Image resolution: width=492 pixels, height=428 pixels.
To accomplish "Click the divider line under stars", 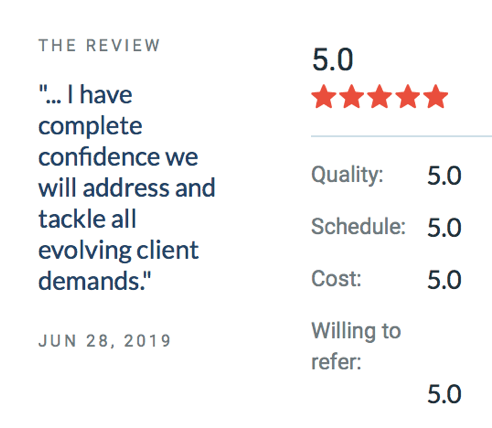I will tap(401, 136).
